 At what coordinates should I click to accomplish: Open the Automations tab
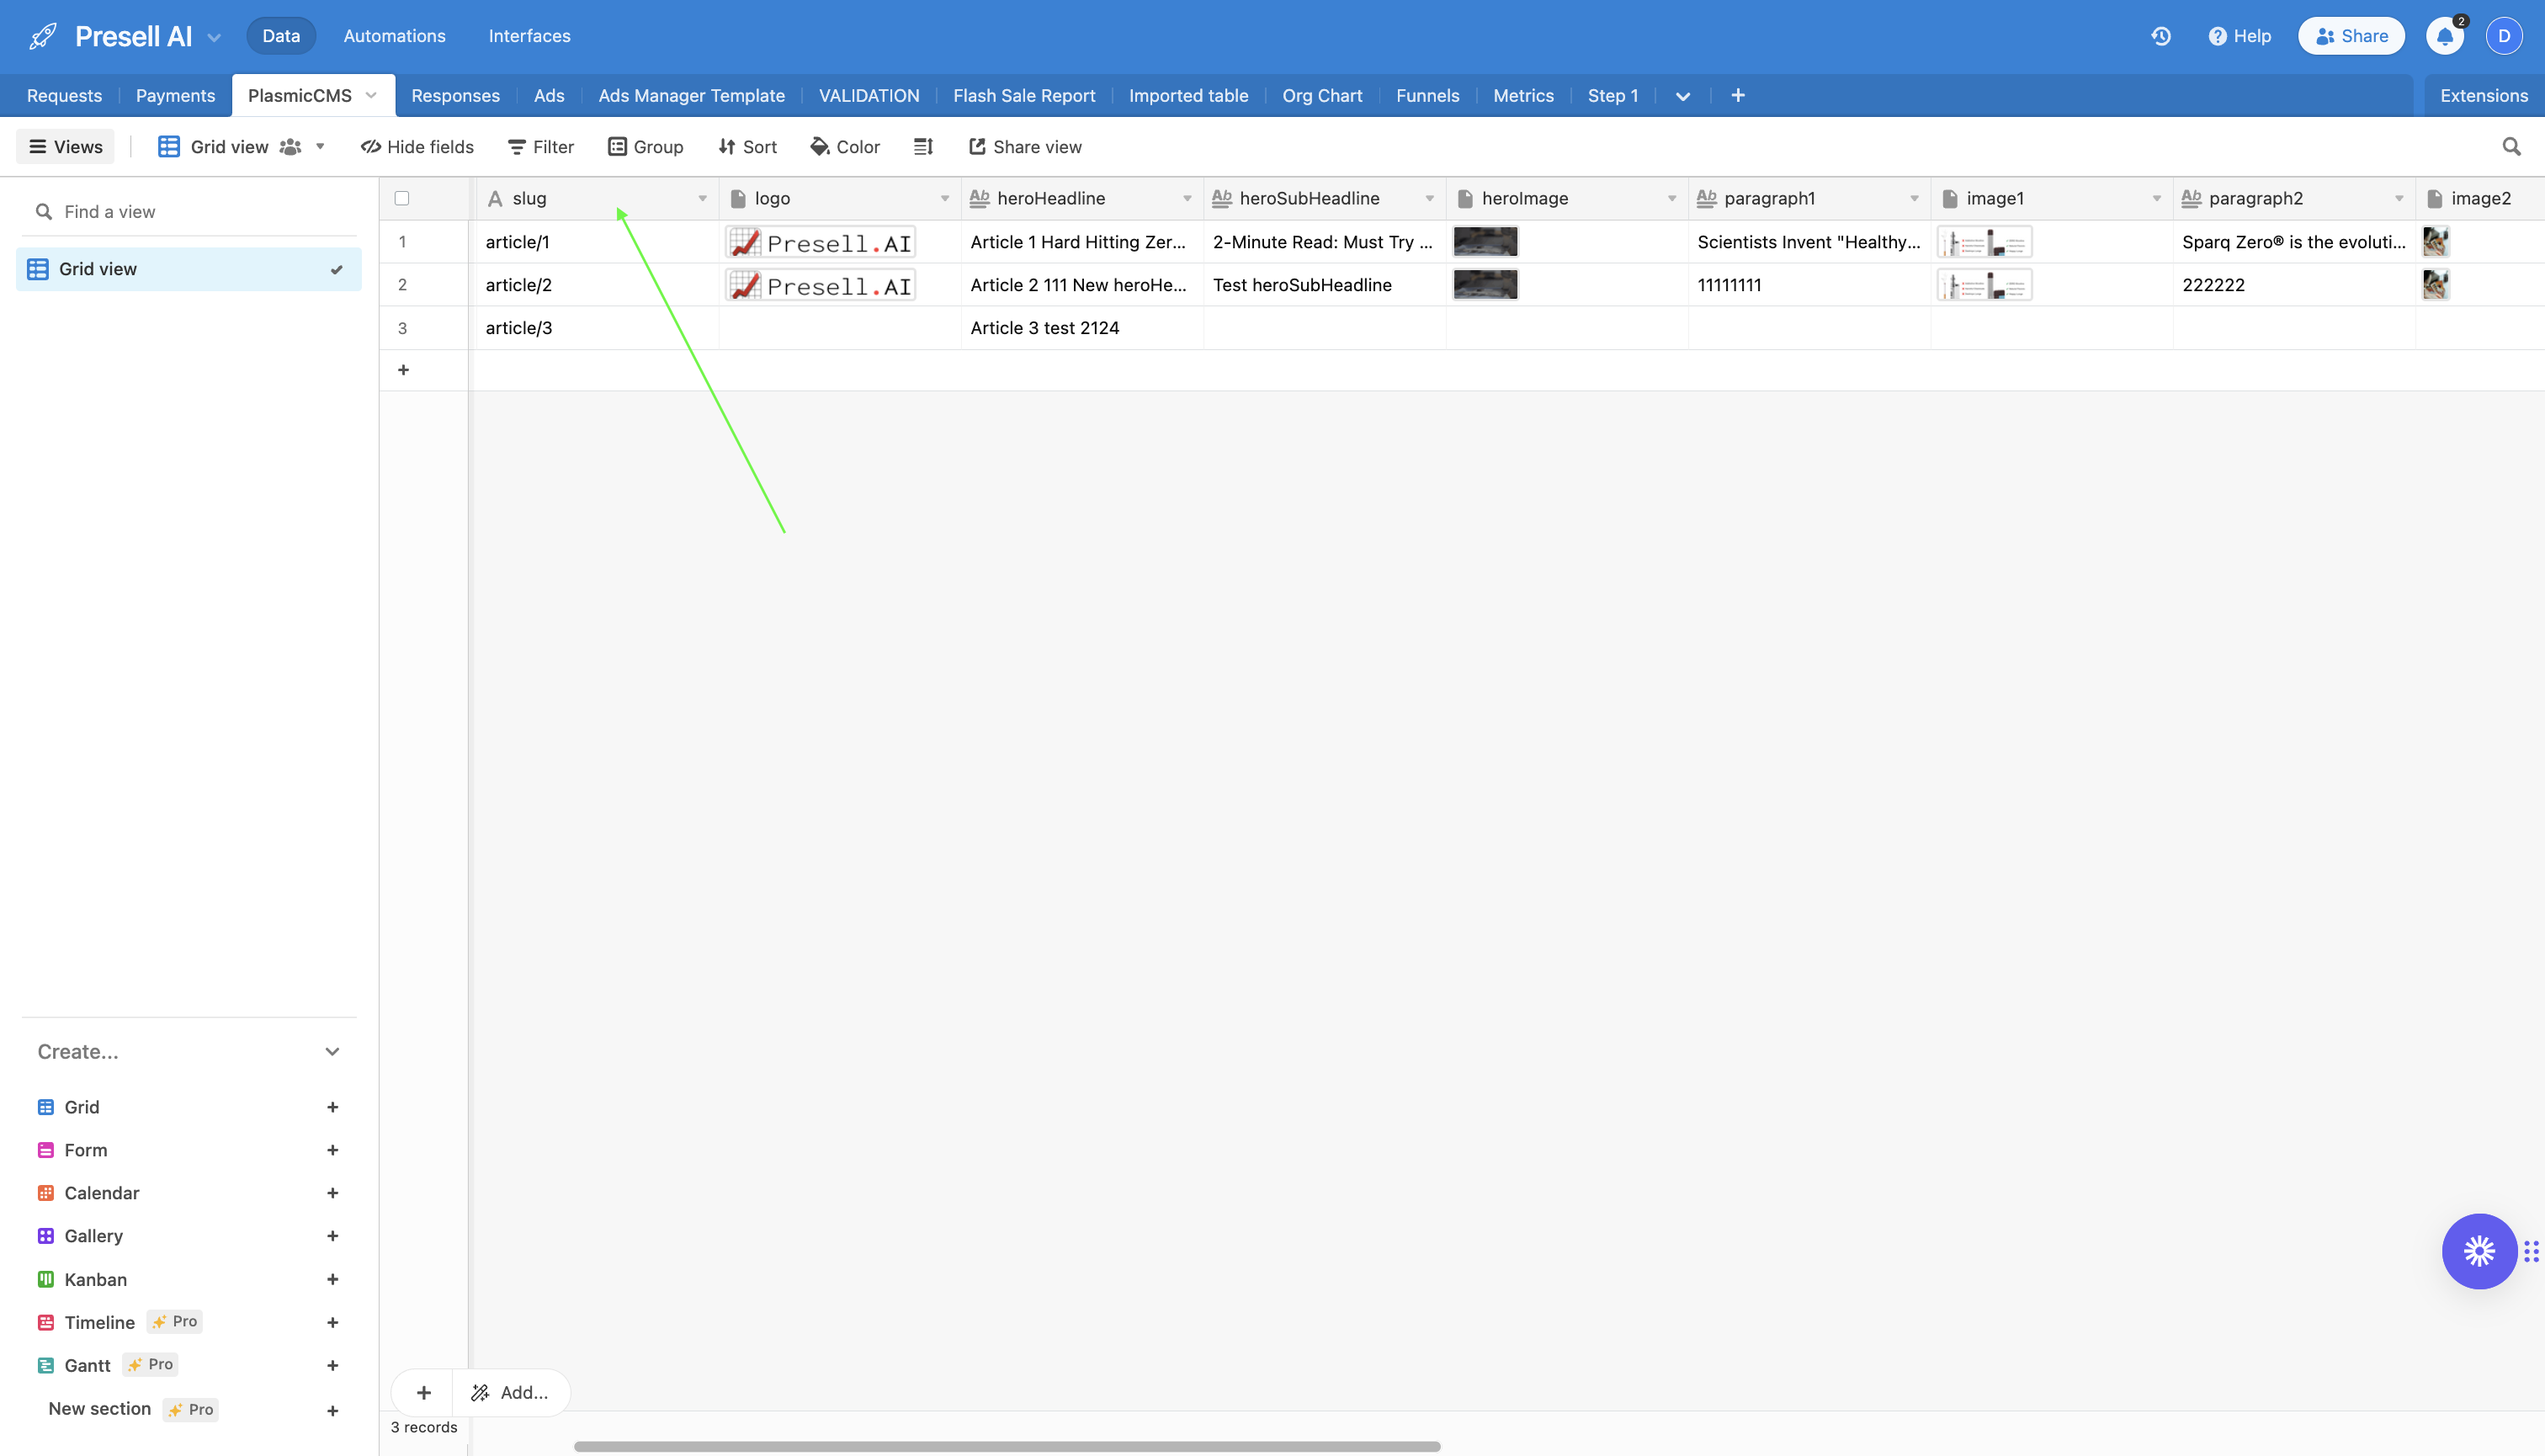pyautogui.click(x=394, y=36)
